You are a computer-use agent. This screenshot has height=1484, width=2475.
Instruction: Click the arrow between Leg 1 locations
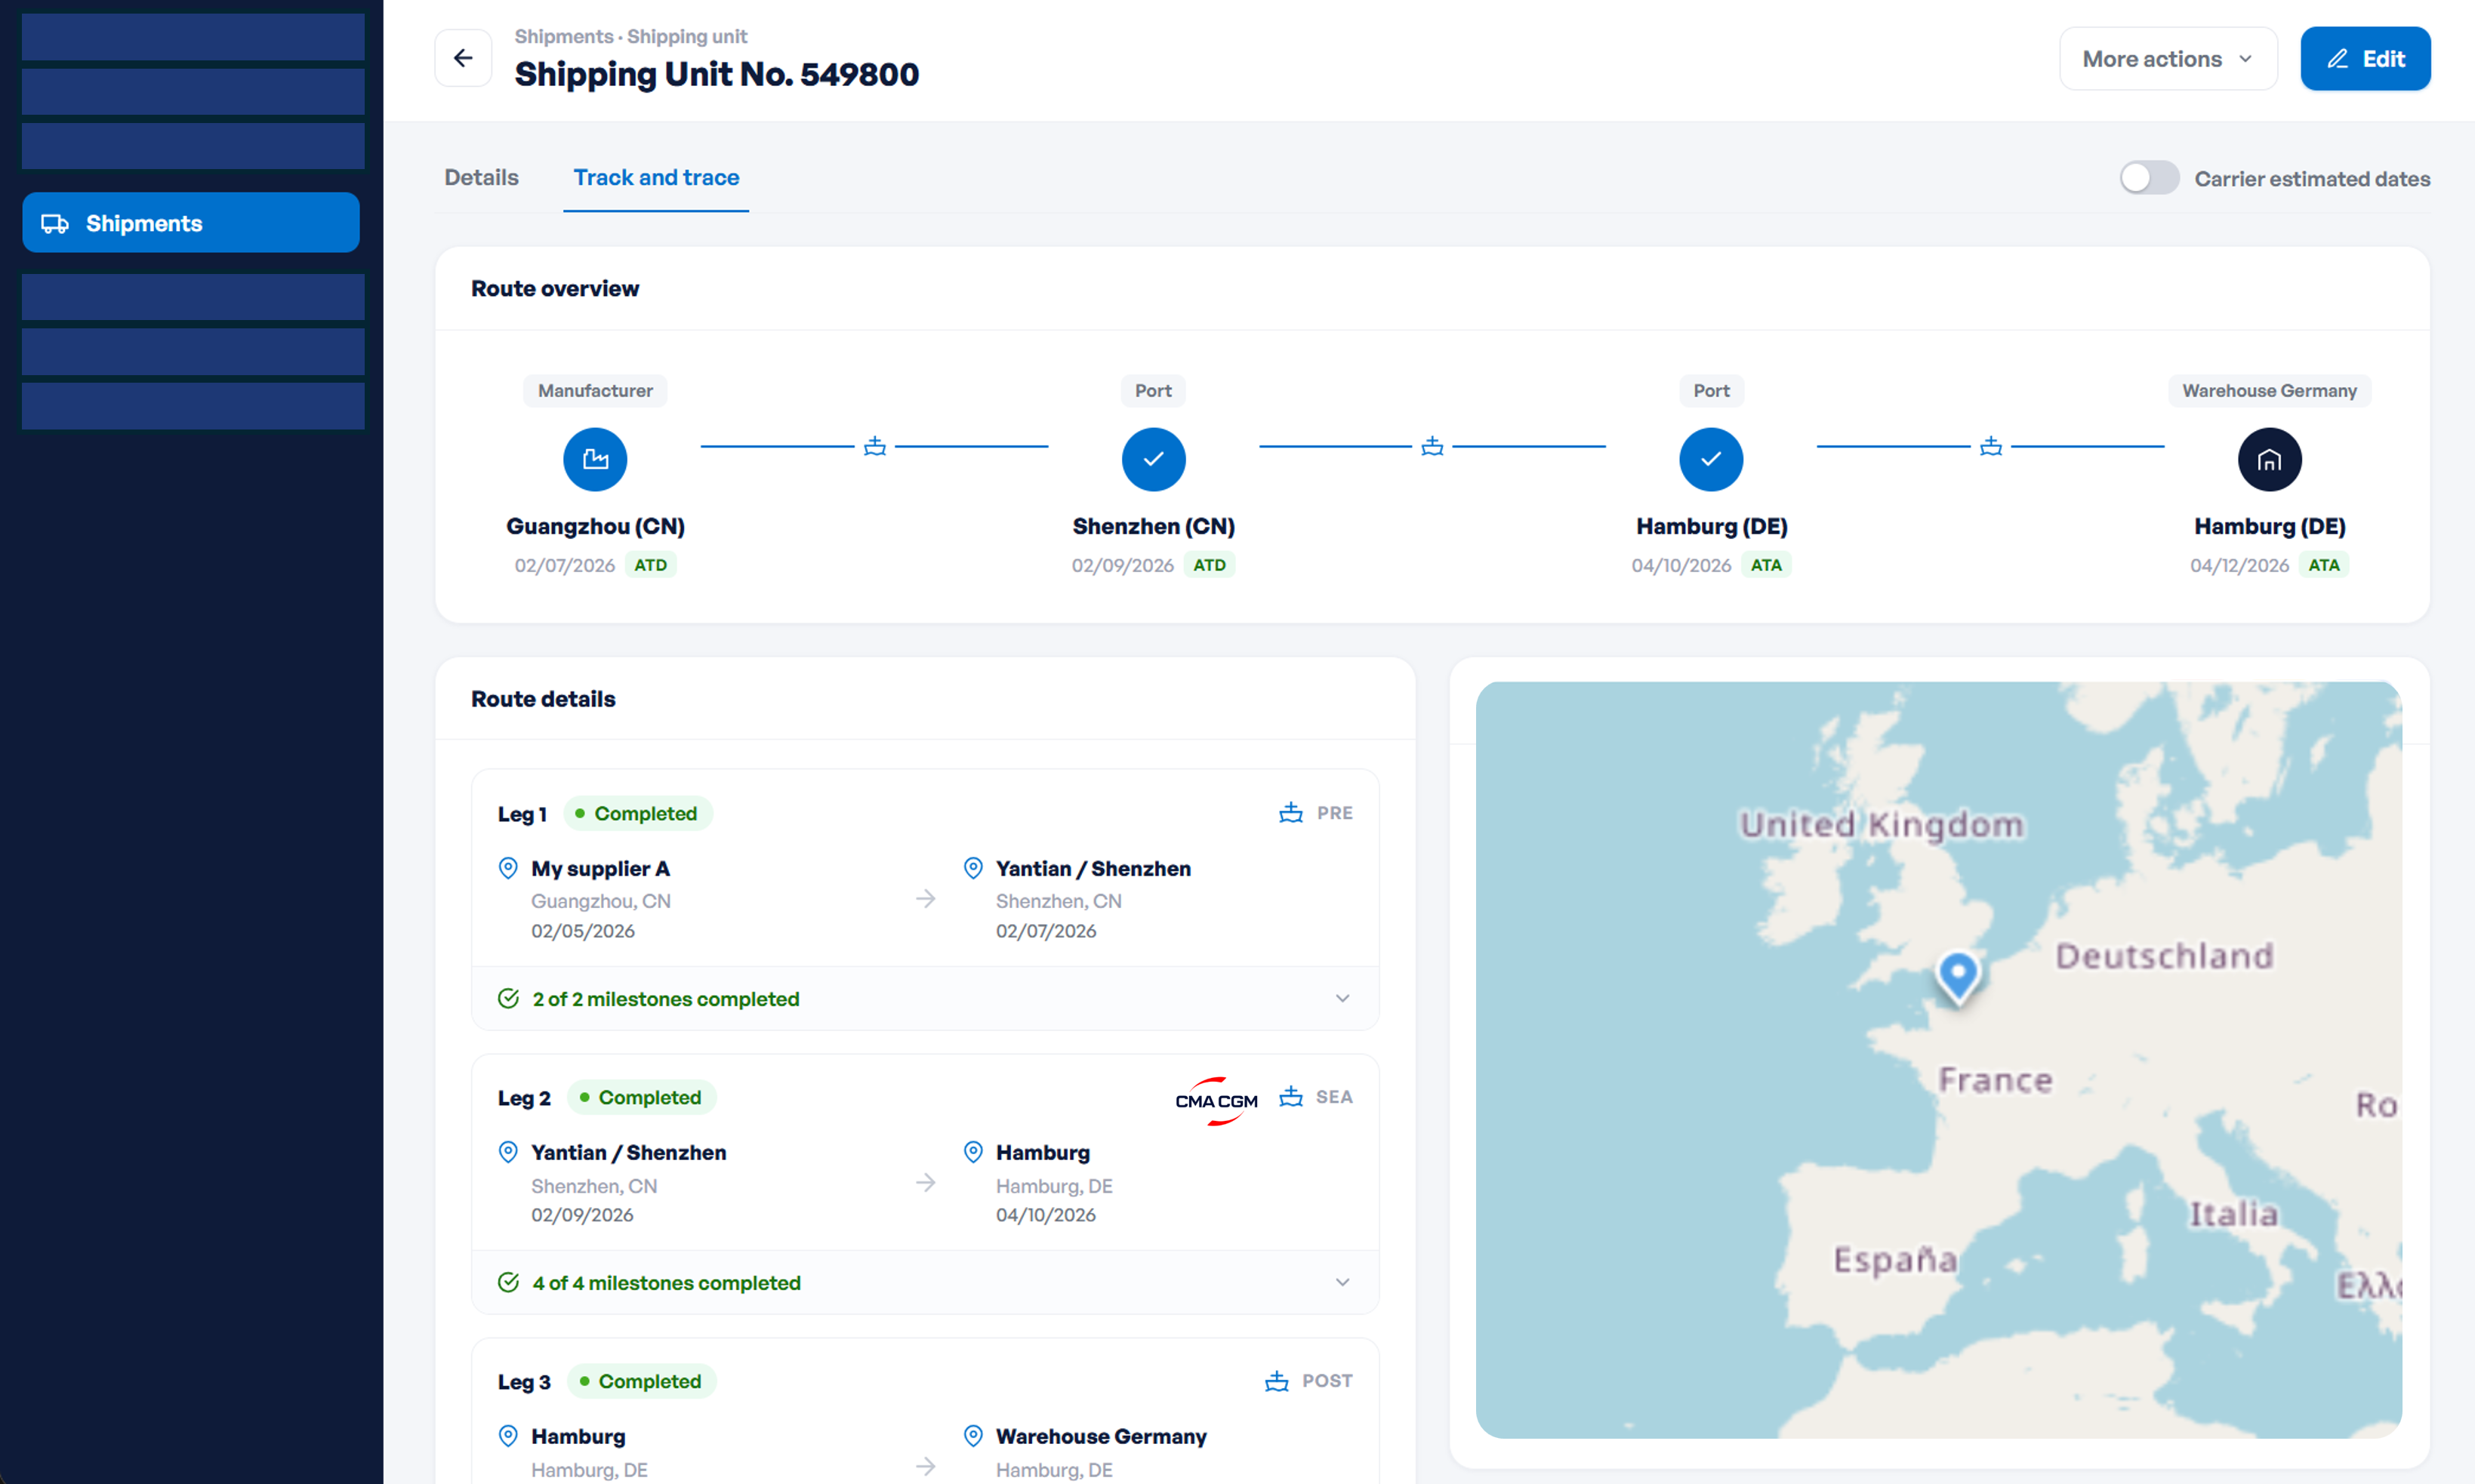pos(926,899)
